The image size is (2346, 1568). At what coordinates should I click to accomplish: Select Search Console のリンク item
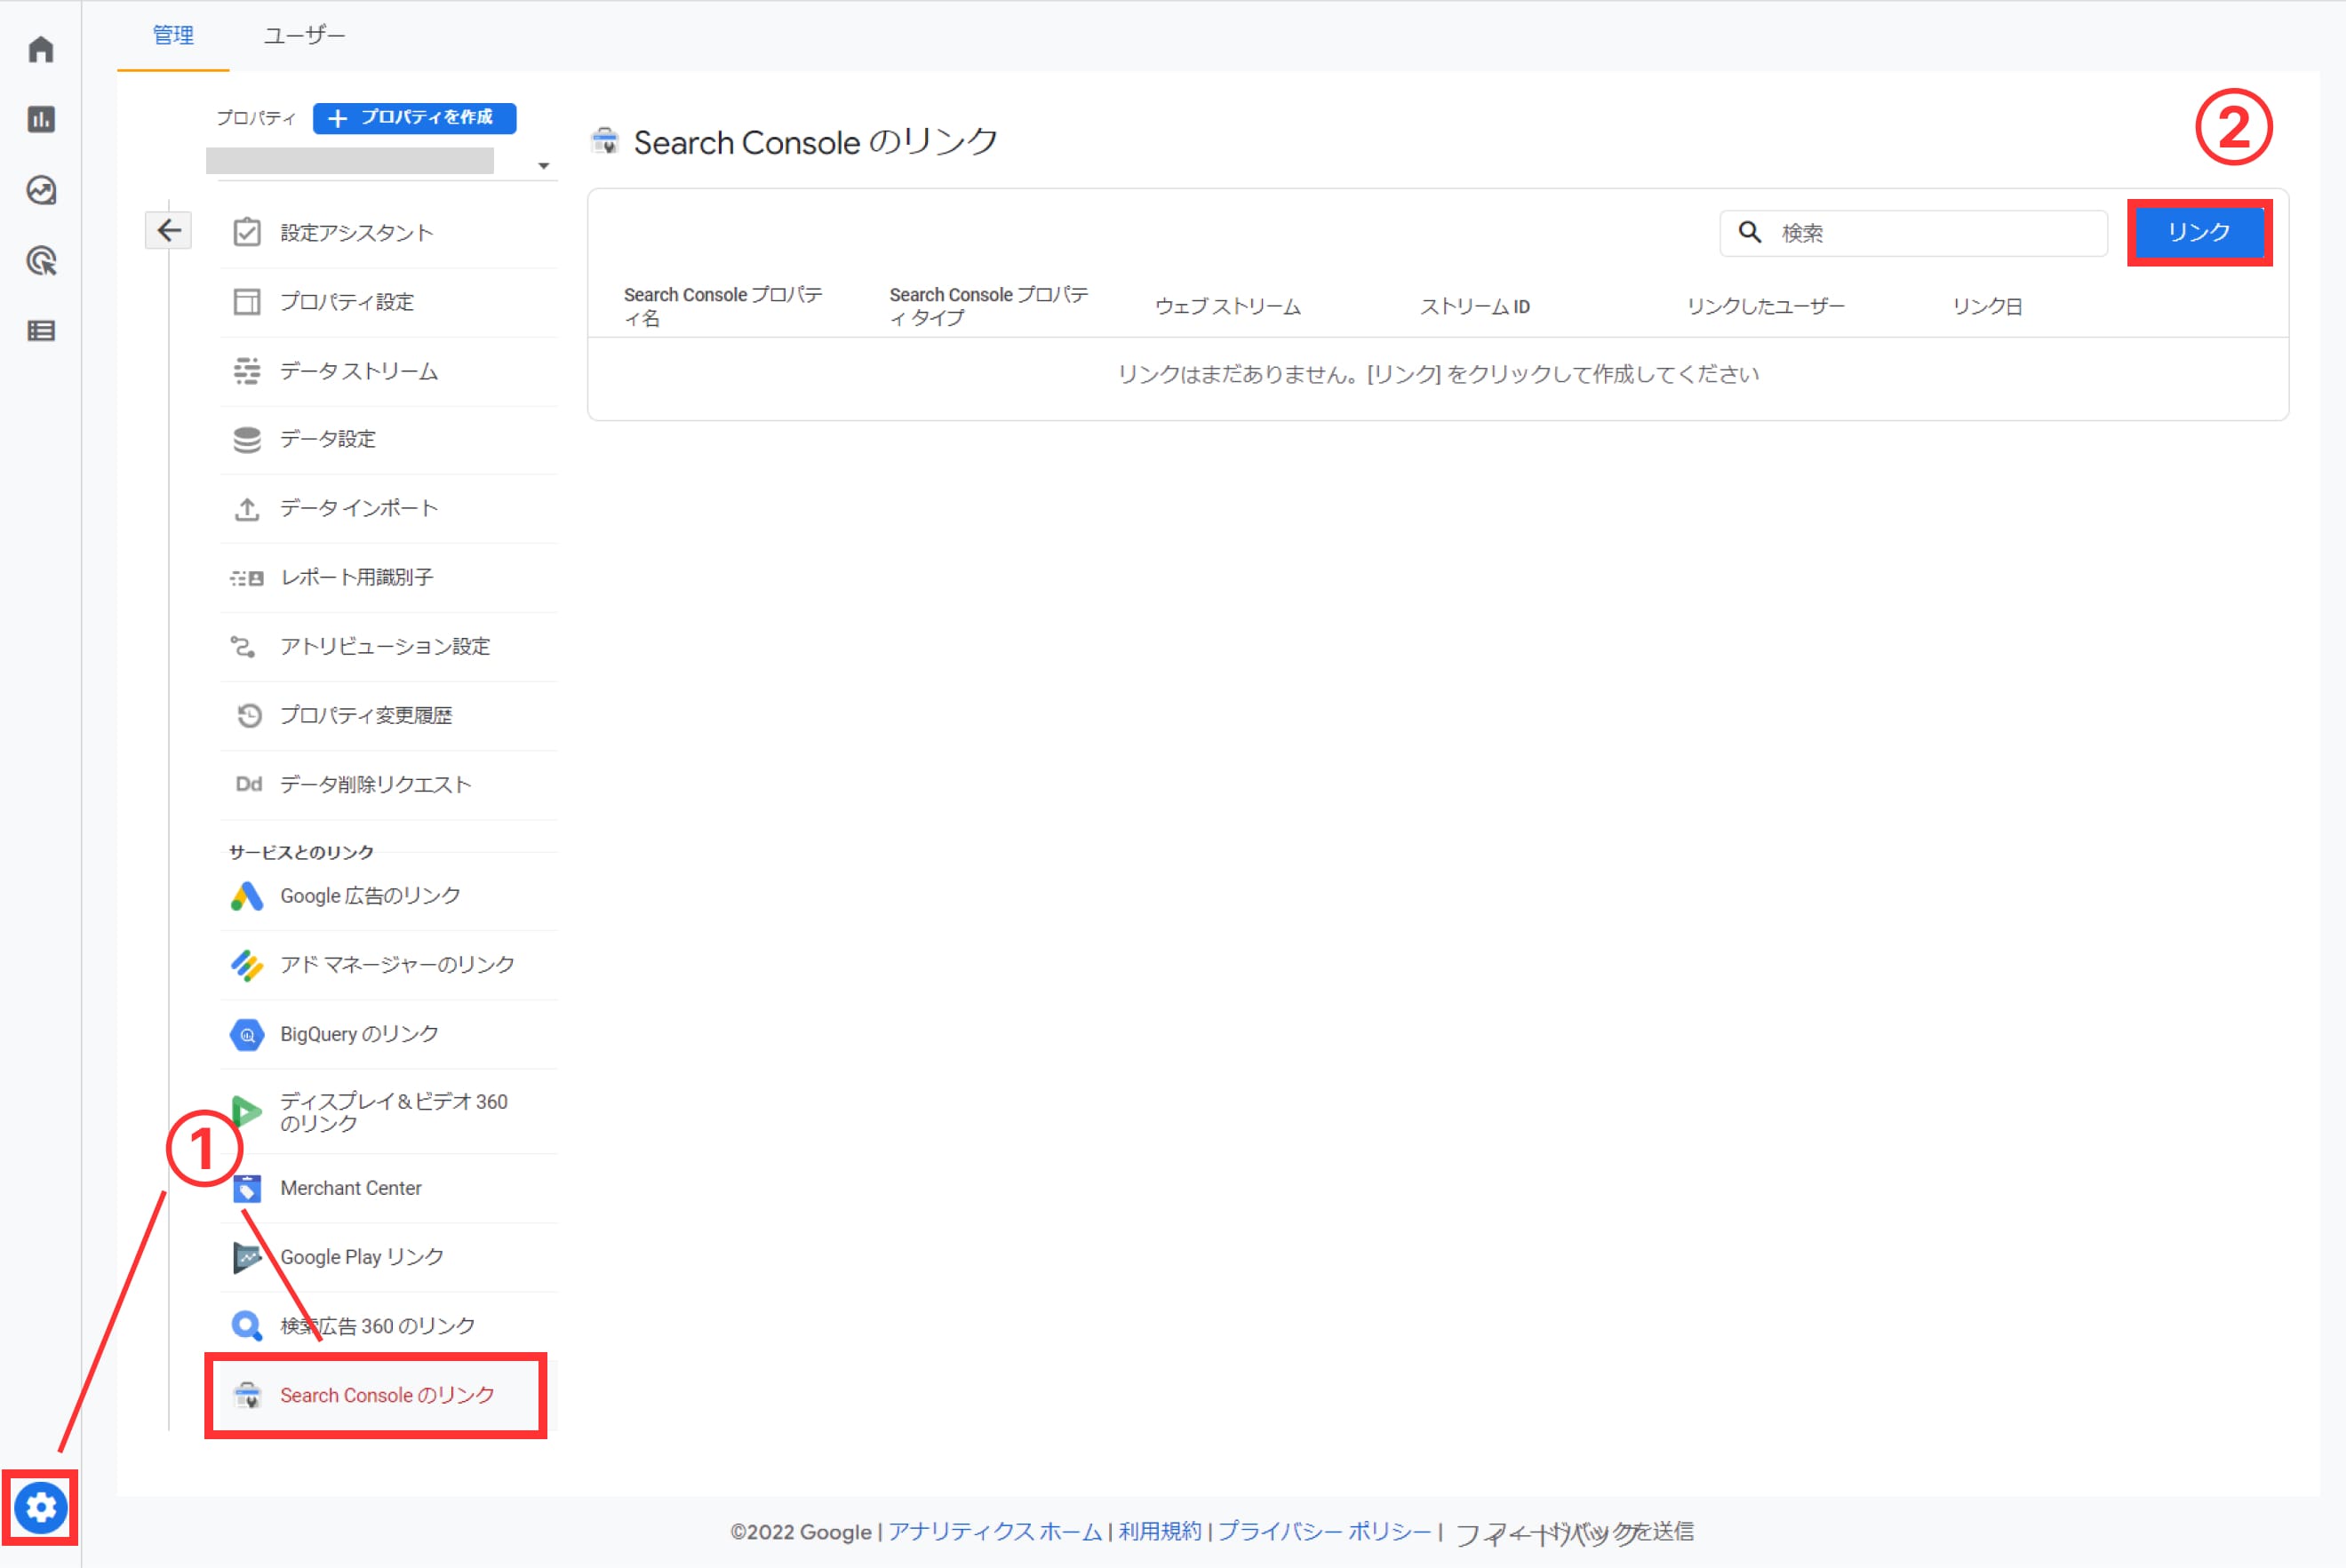pos(376,1396)
